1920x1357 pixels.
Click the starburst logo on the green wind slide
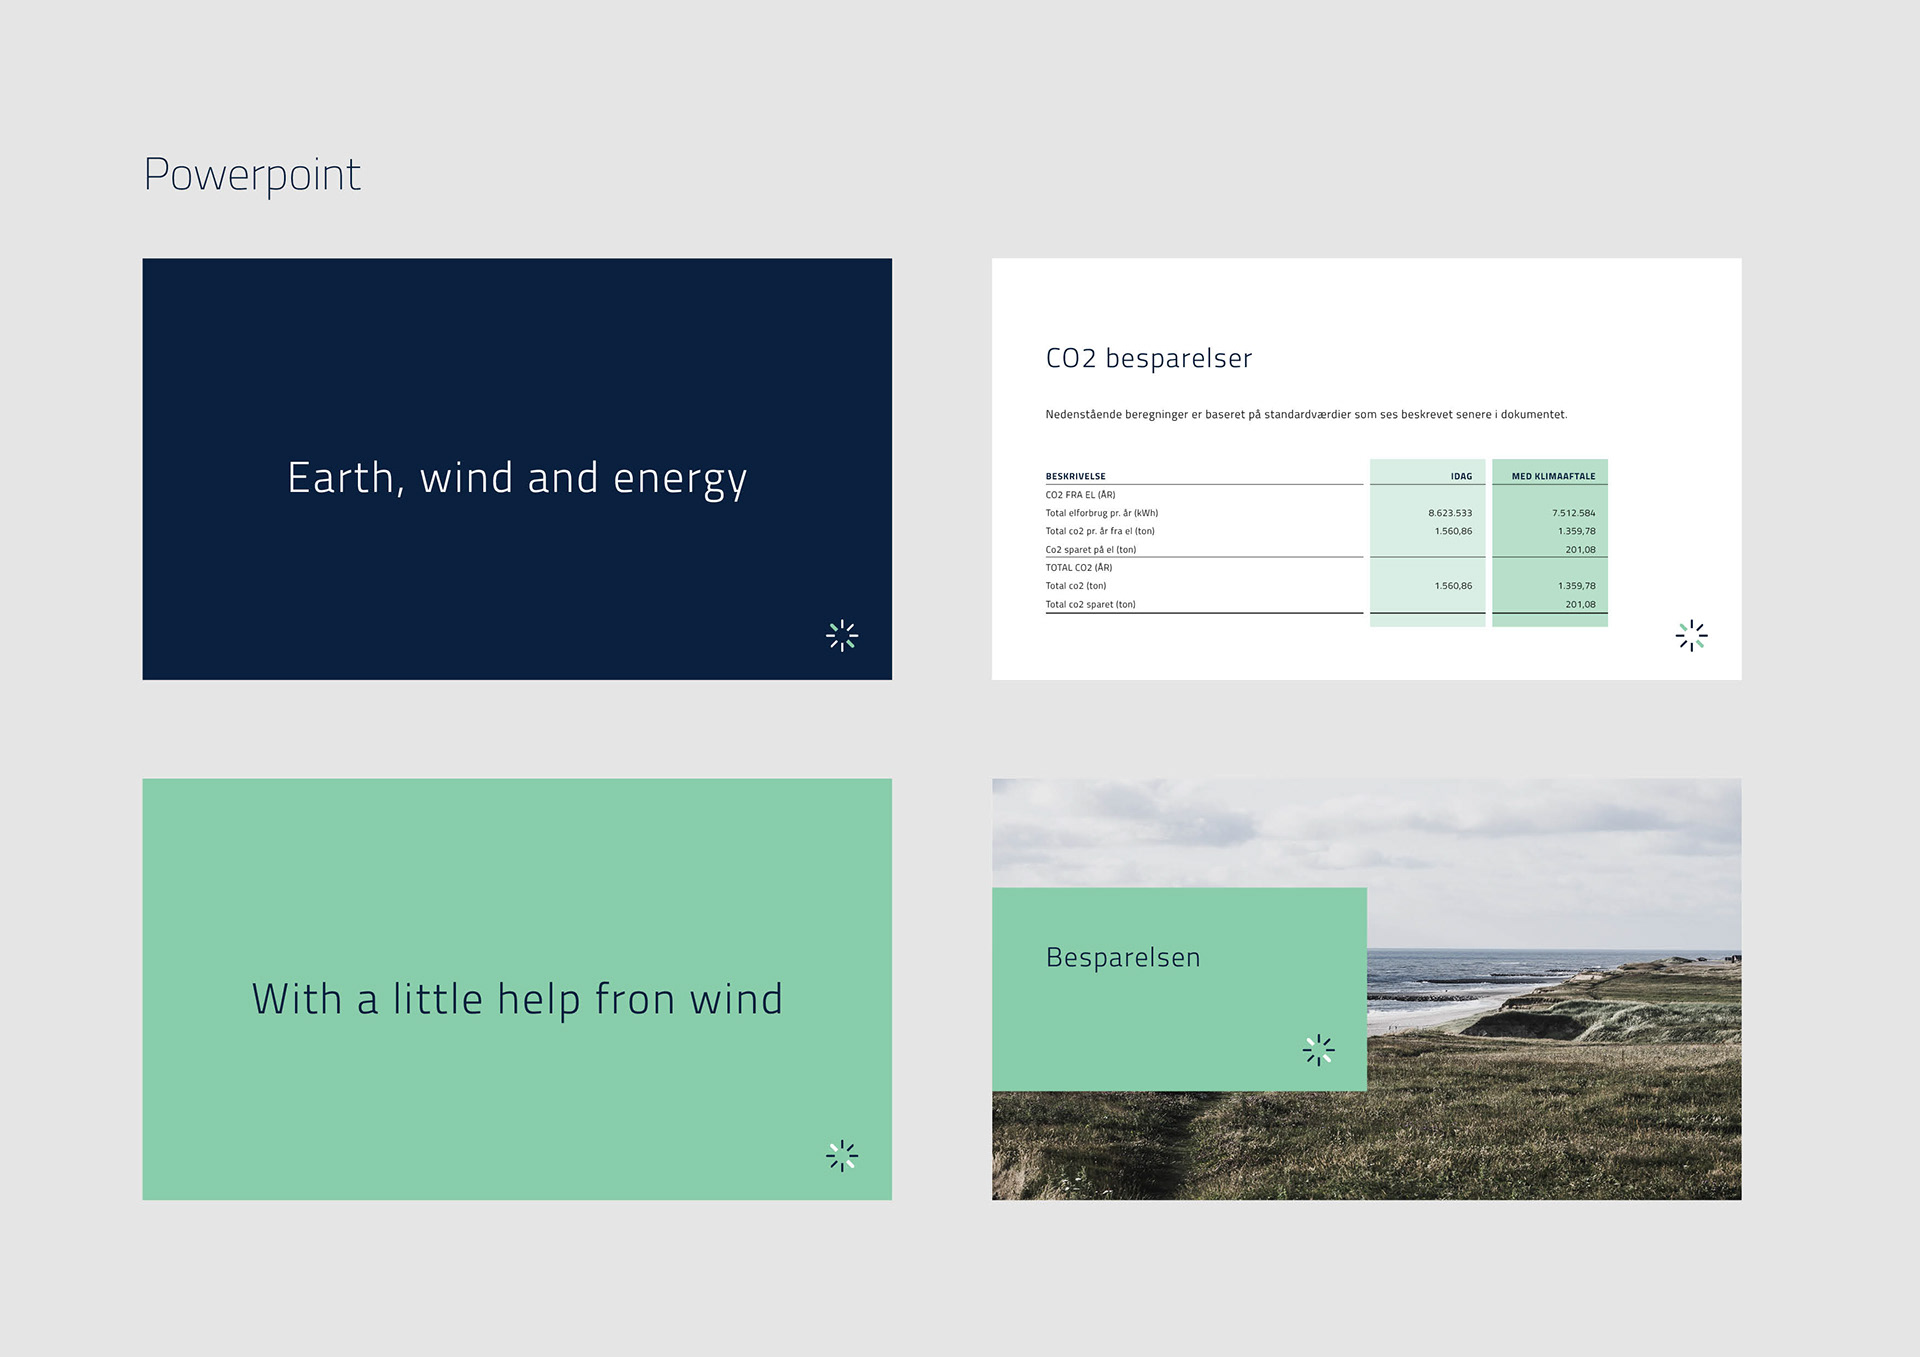[842, 1155]
